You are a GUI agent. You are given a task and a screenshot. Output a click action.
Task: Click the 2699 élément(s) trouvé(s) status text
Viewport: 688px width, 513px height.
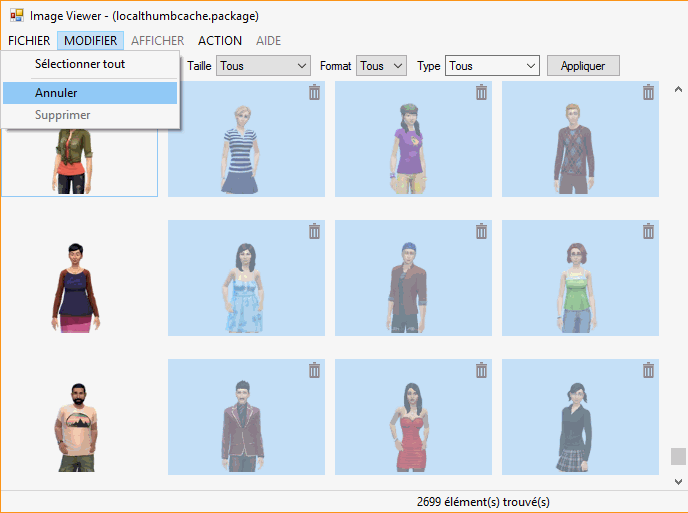tap(483, 502)
